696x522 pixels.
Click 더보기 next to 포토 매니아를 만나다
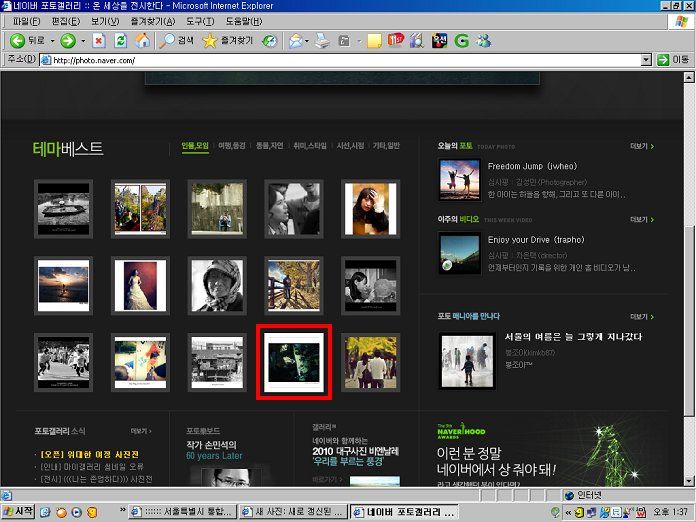[642, 316]
